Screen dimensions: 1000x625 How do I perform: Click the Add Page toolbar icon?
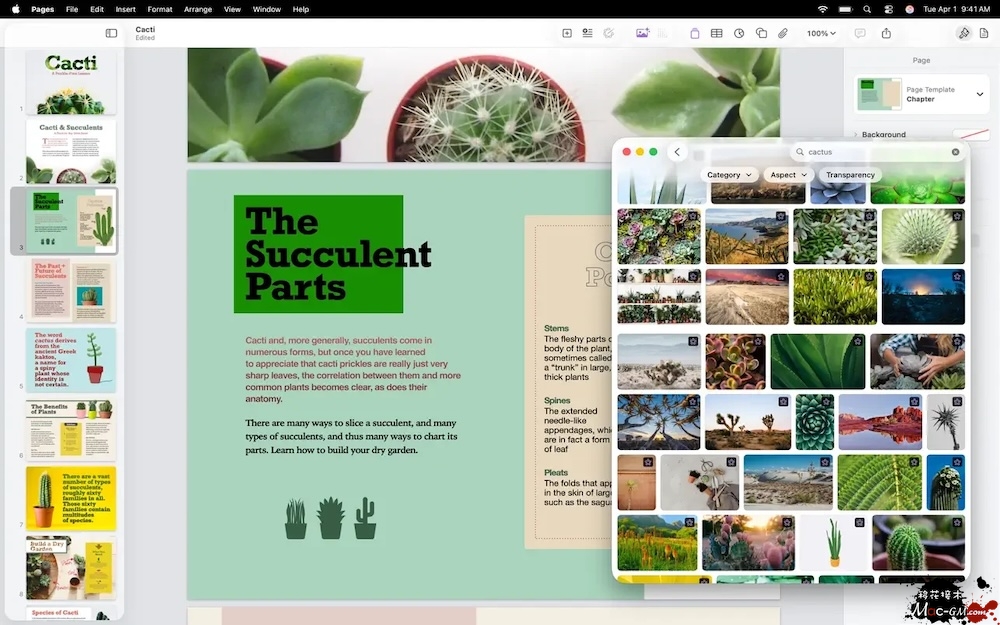point(567,33)
